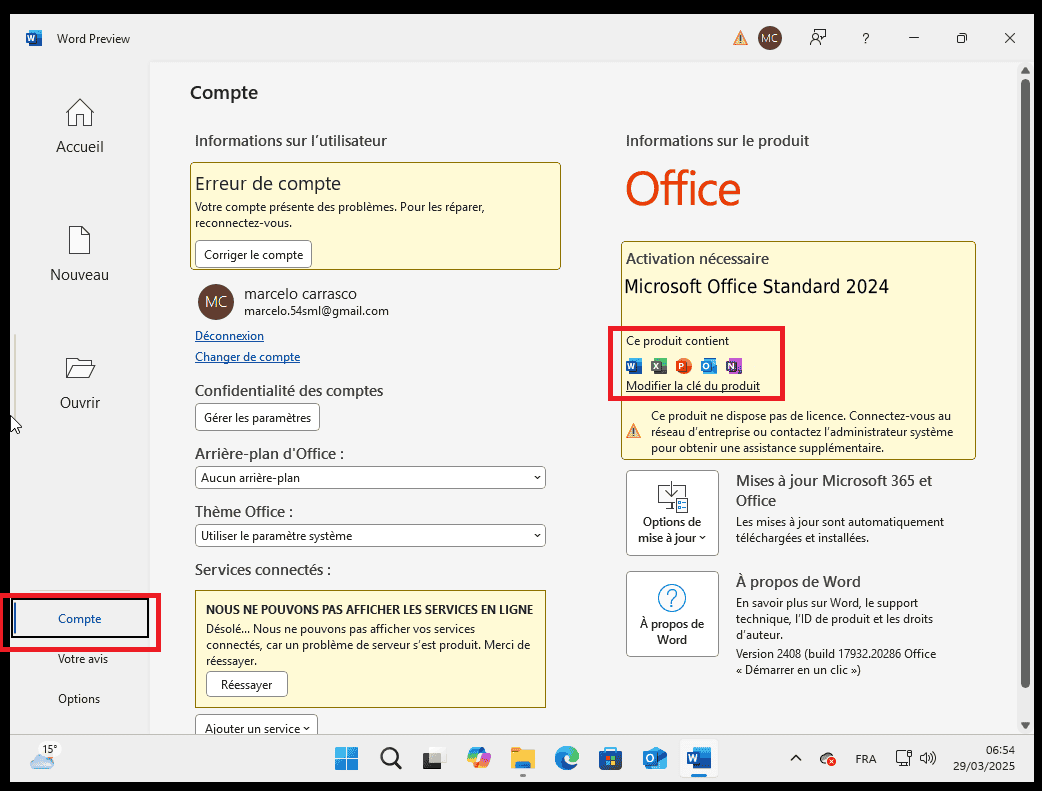
Task: Select Options in the sidebar
Action: pos(79,699)
